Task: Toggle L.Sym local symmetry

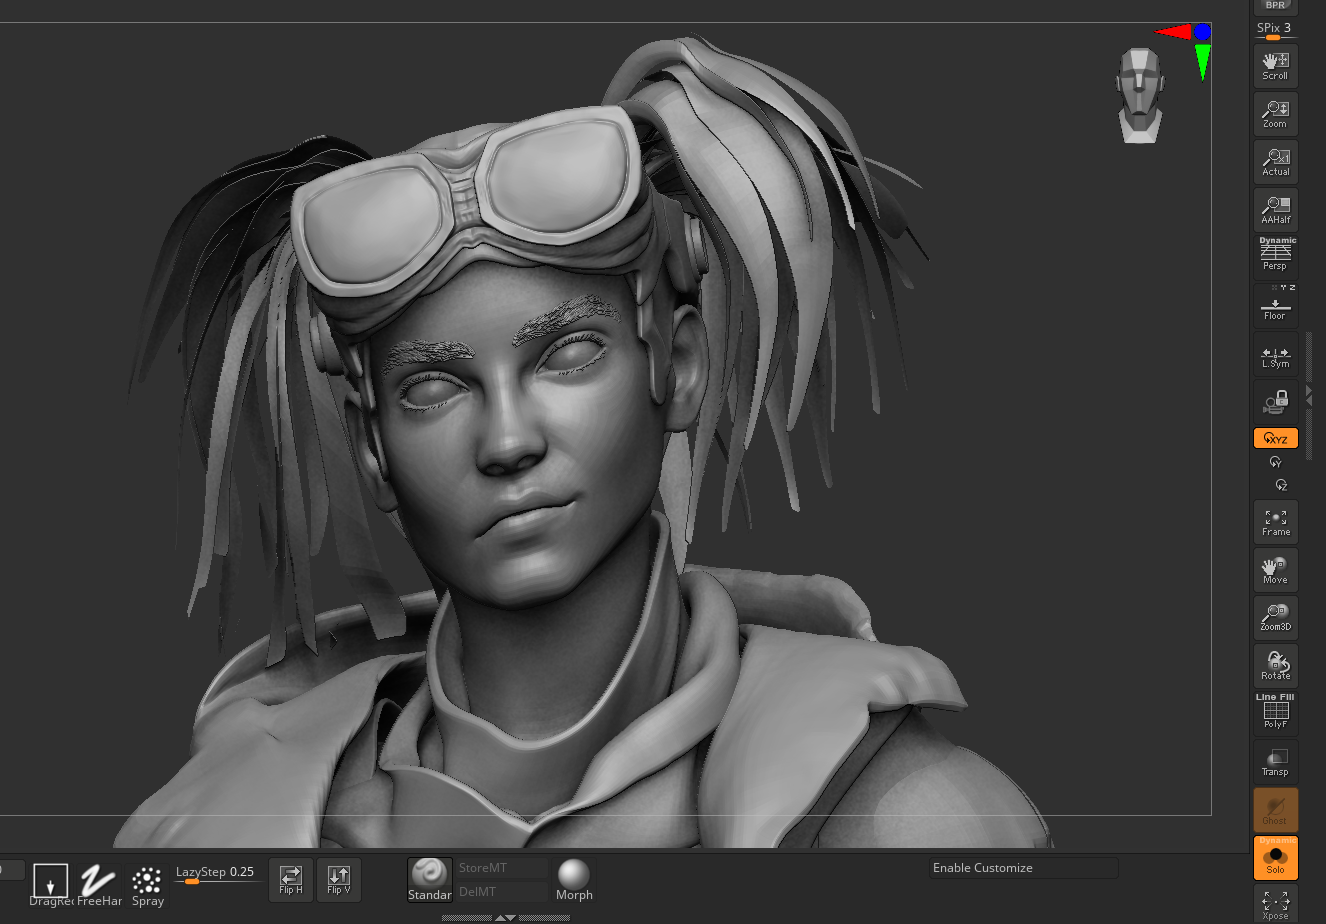Action: pyautogui.click(x=1275, y=353)
